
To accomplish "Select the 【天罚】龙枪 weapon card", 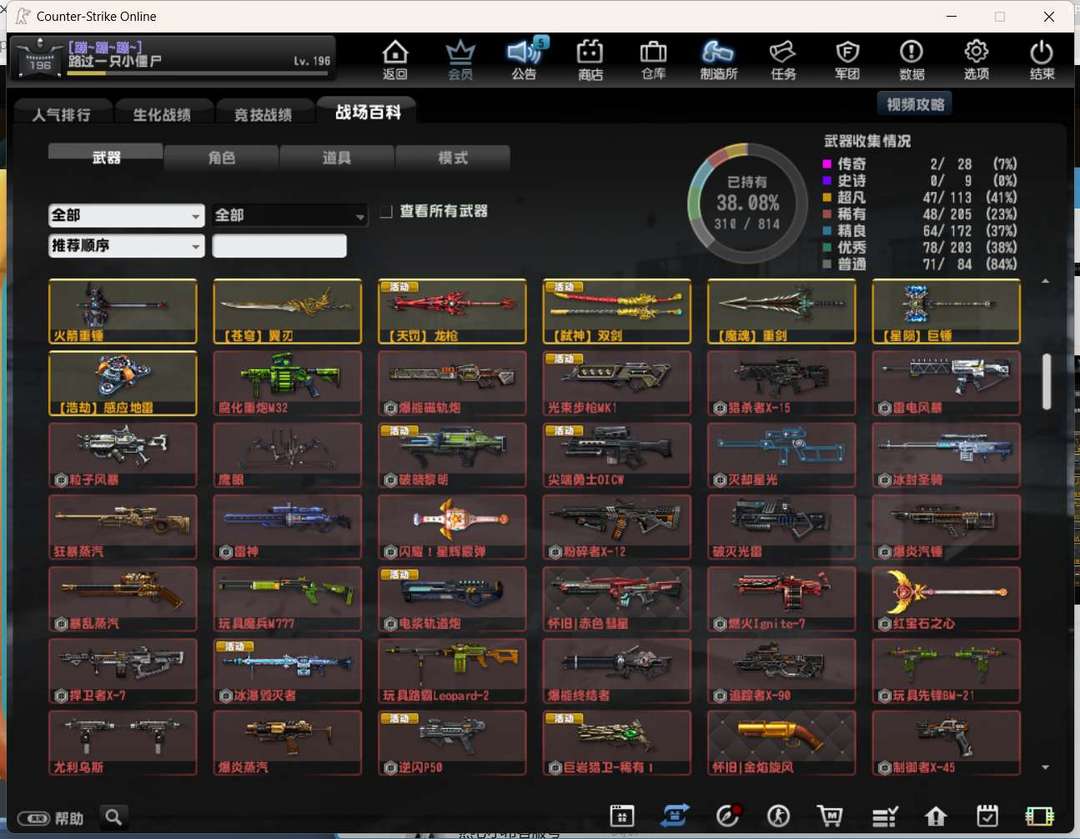I will pos(452,311).
